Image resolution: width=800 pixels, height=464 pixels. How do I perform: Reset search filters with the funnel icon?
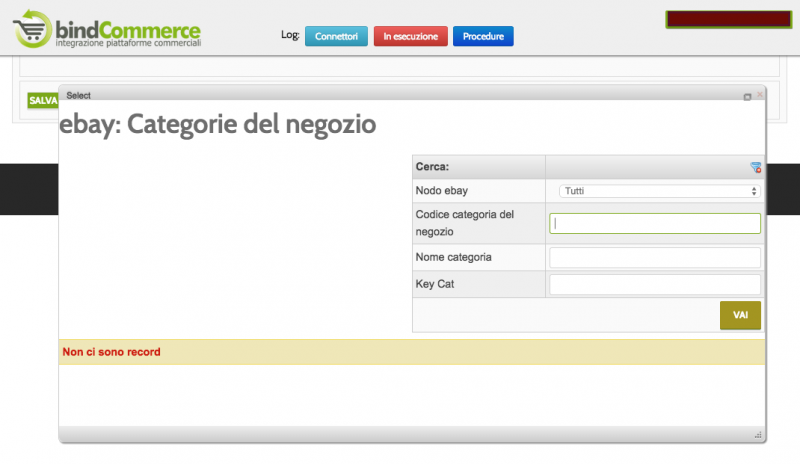pyautogui.click(x=756, y=167)
